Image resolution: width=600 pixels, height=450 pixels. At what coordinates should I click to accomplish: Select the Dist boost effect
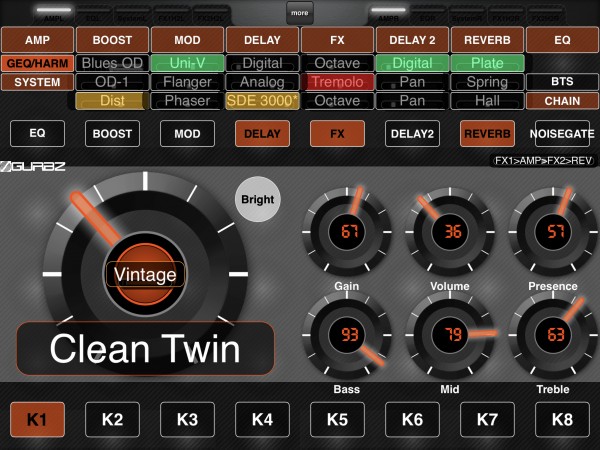pyautogui.click(x=112, y=101)
